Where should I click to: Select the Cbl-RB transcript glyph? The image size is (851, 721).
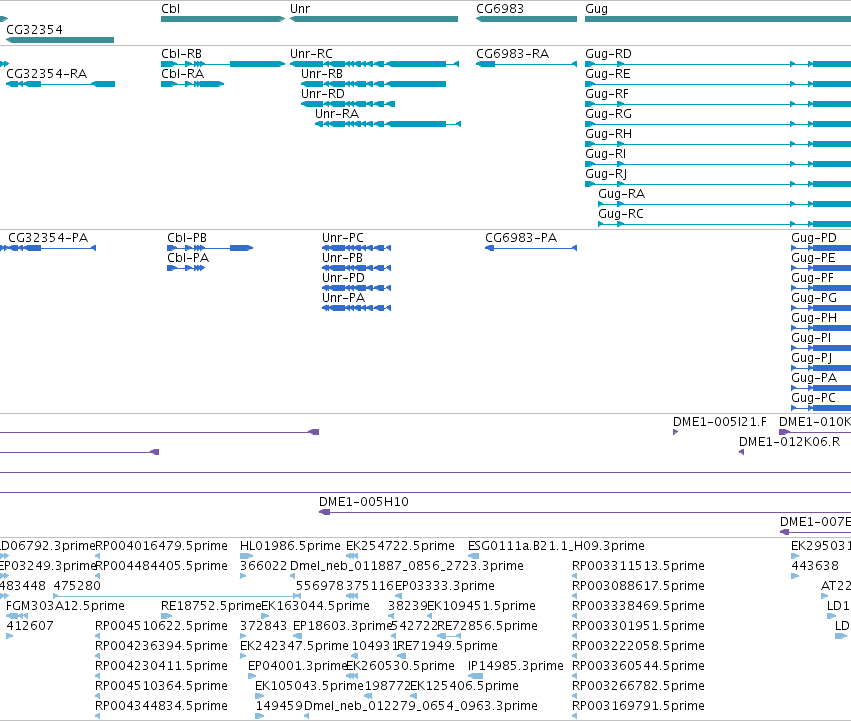pyautogui.click(x=223, y=64)
